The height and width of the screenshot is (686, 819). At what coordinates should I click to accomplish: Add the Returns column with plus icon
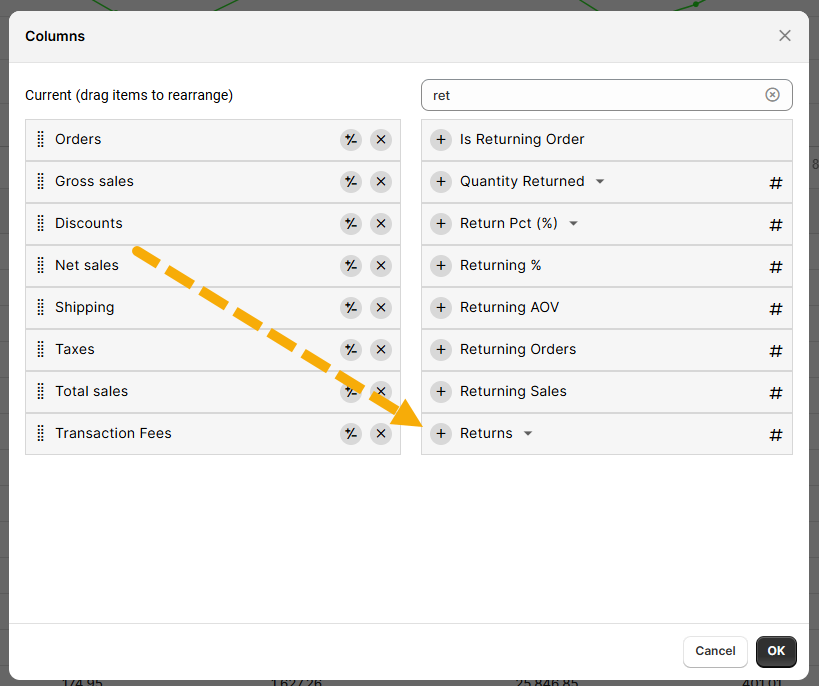click(441, 434)
